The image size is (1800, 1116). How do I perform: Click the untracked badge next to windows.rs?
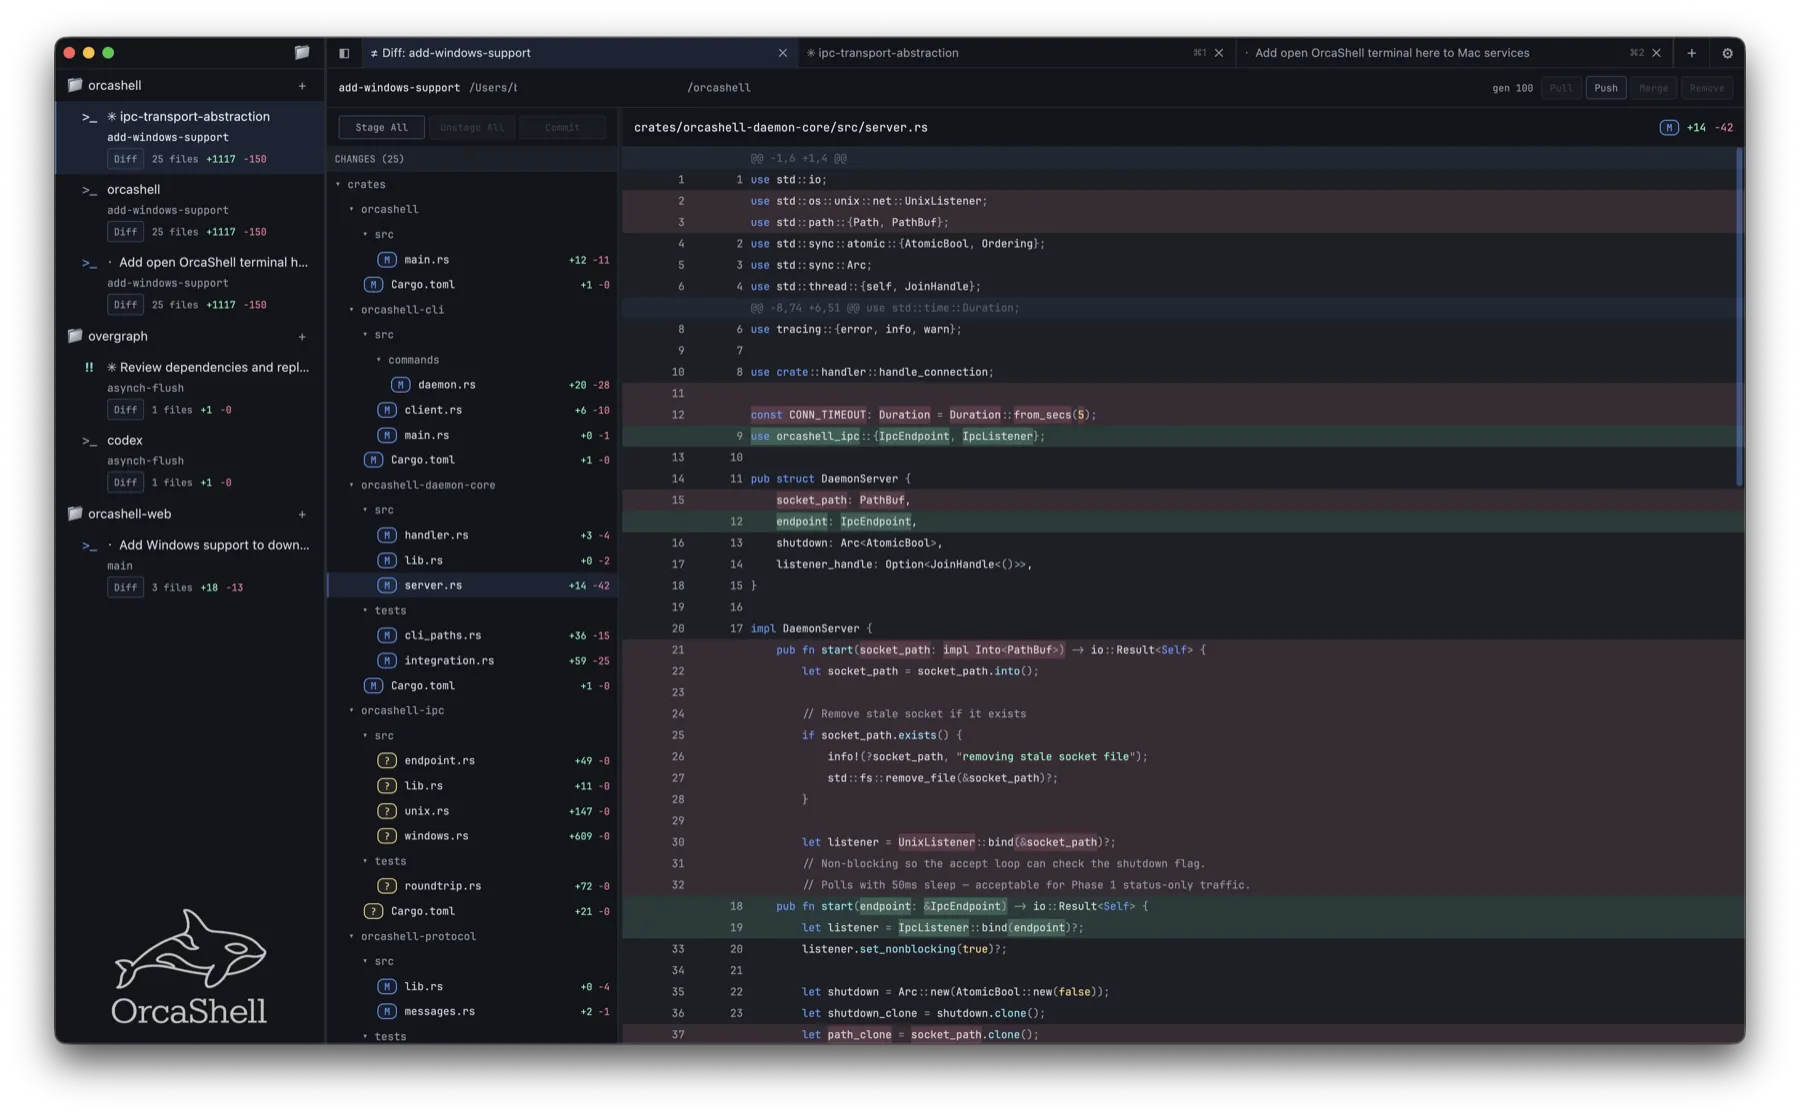[x=386, y=836]
